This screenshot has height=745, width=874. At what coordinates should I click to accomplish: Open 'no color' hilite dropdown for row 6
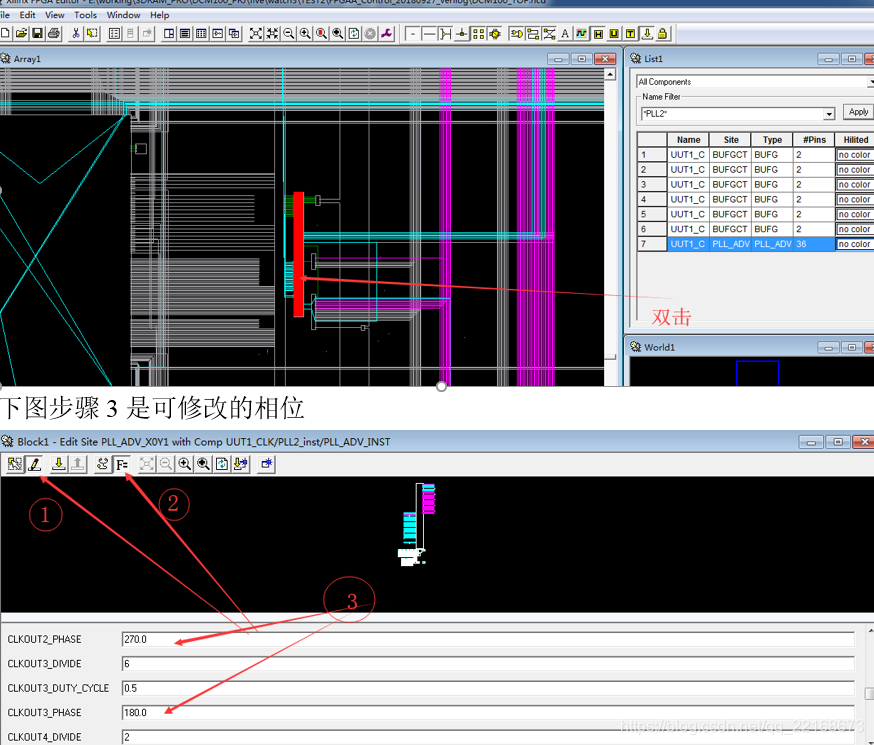point(855,229)
